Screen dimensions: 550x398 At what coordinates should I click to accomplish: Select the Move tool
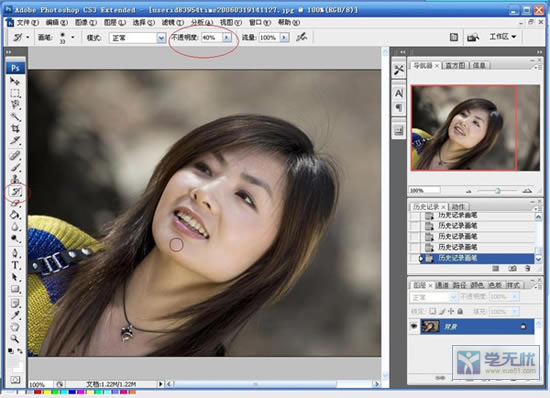tap(15, 81)
